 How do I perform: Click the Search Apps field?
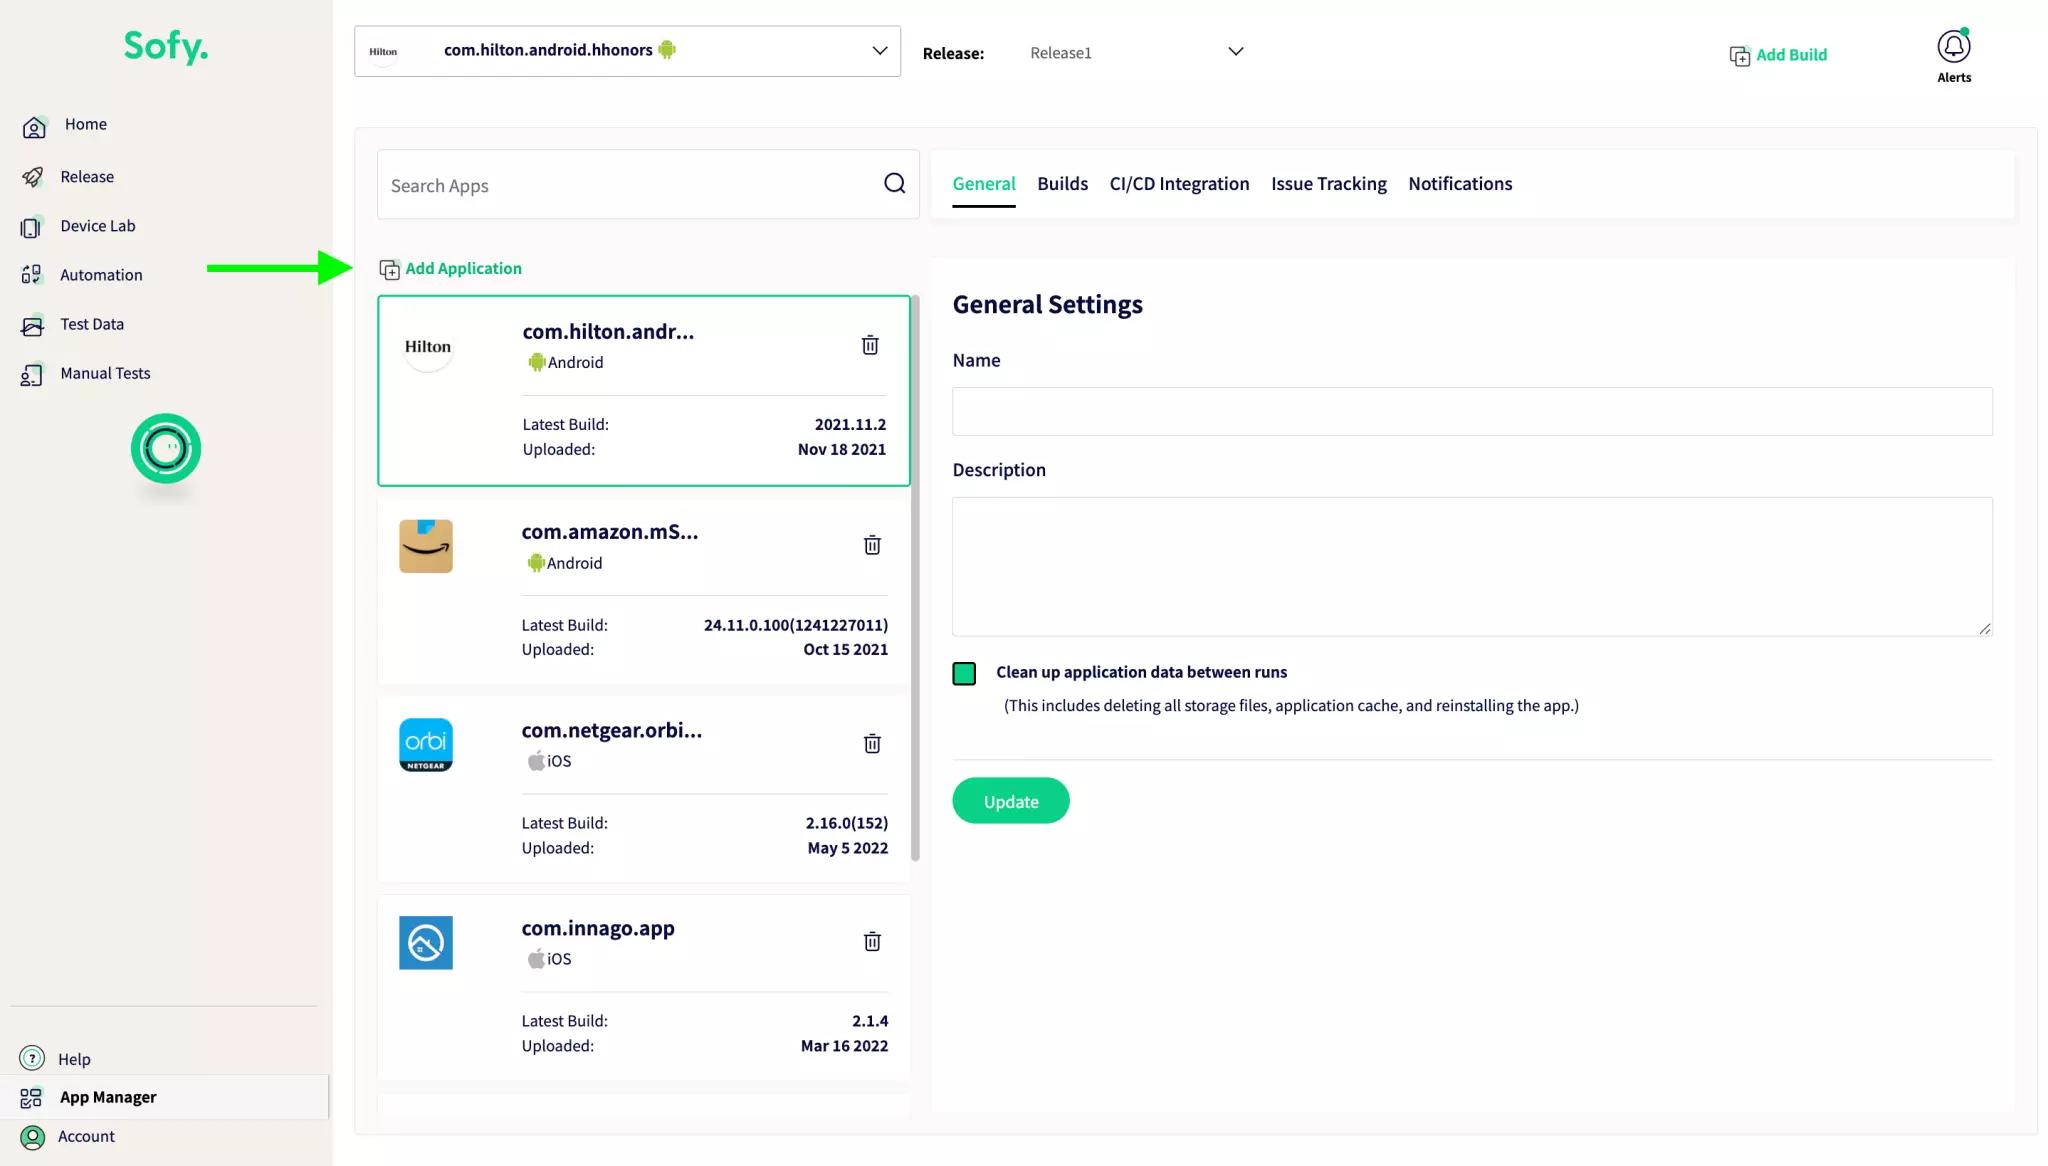pos(648,185)
